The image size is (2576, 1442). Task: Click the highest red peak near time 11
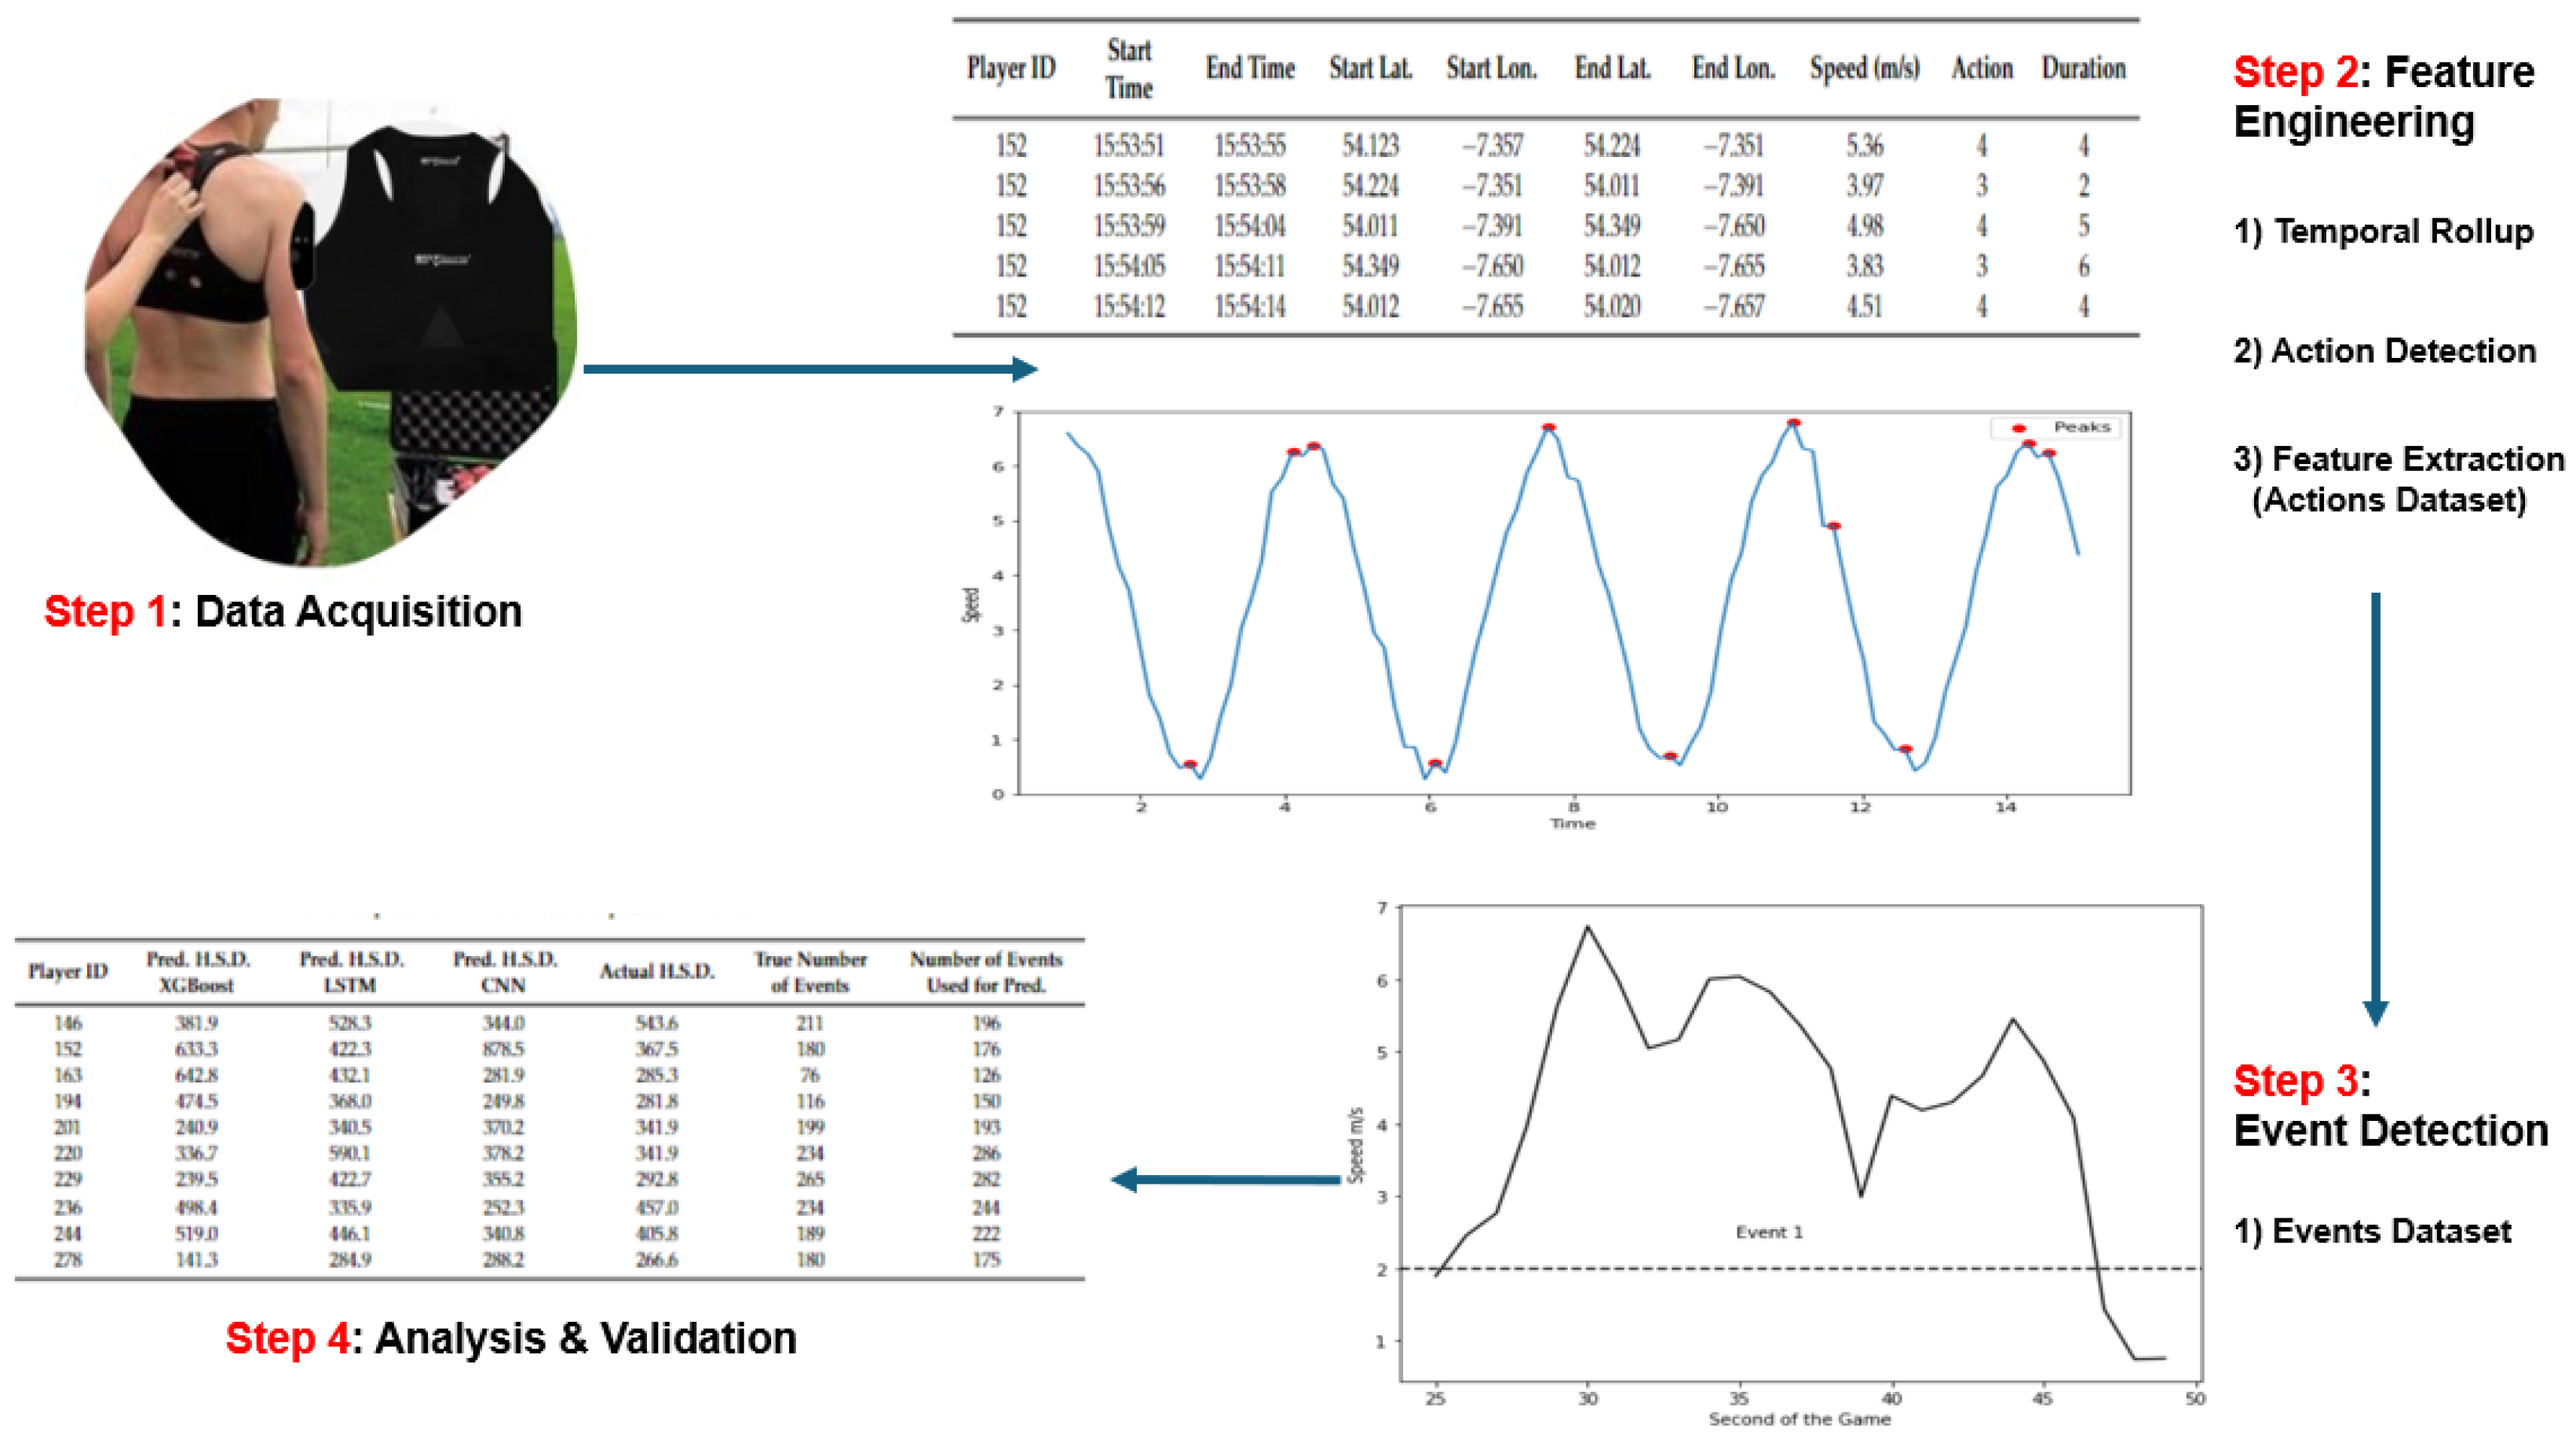[x=1794, y=423]
